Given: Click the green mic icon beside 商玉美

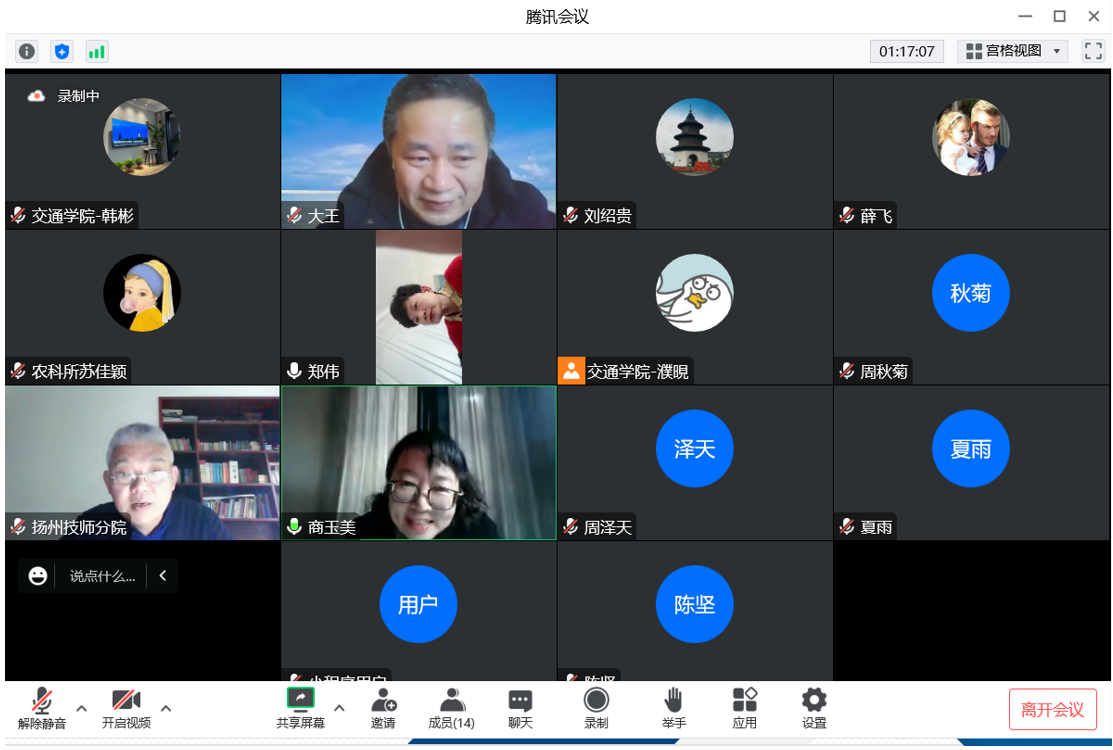Looking at the screenshot, I should (x=294, y=526).
